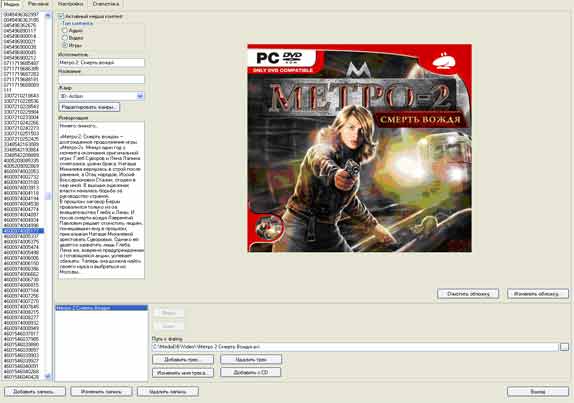This screenshot has height=403, width=574.
Task: Click the Изменить обложку button
Action: [538, 294]
